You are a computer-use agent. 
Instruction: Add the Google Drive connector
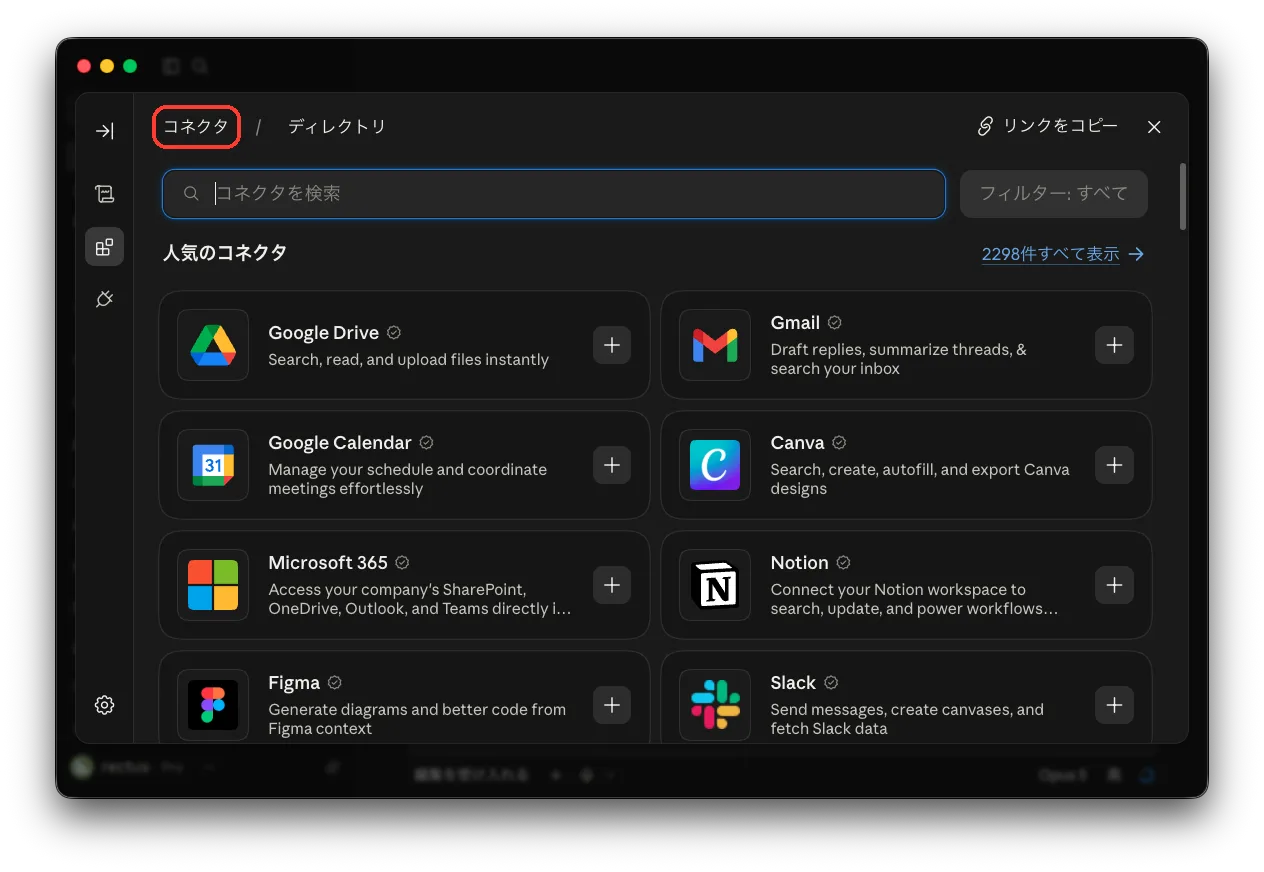pos(612,345)
